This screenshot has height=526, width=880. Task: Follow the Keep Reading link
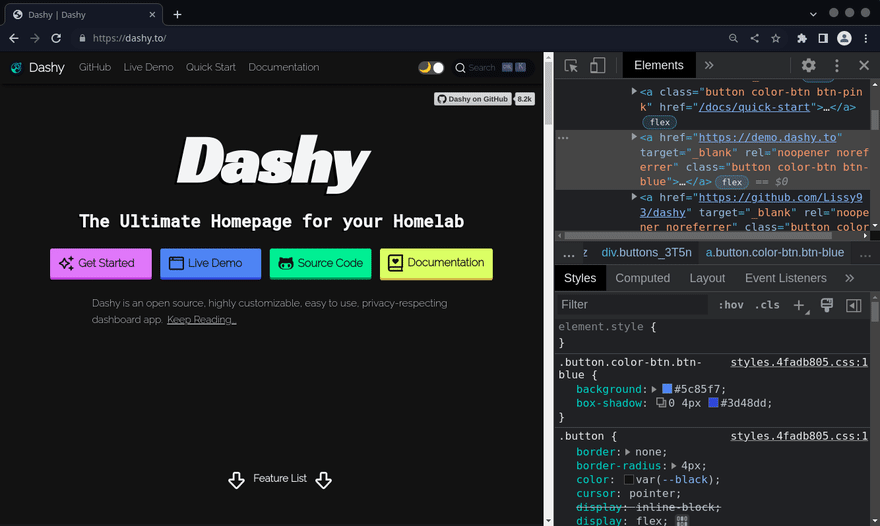201,319
